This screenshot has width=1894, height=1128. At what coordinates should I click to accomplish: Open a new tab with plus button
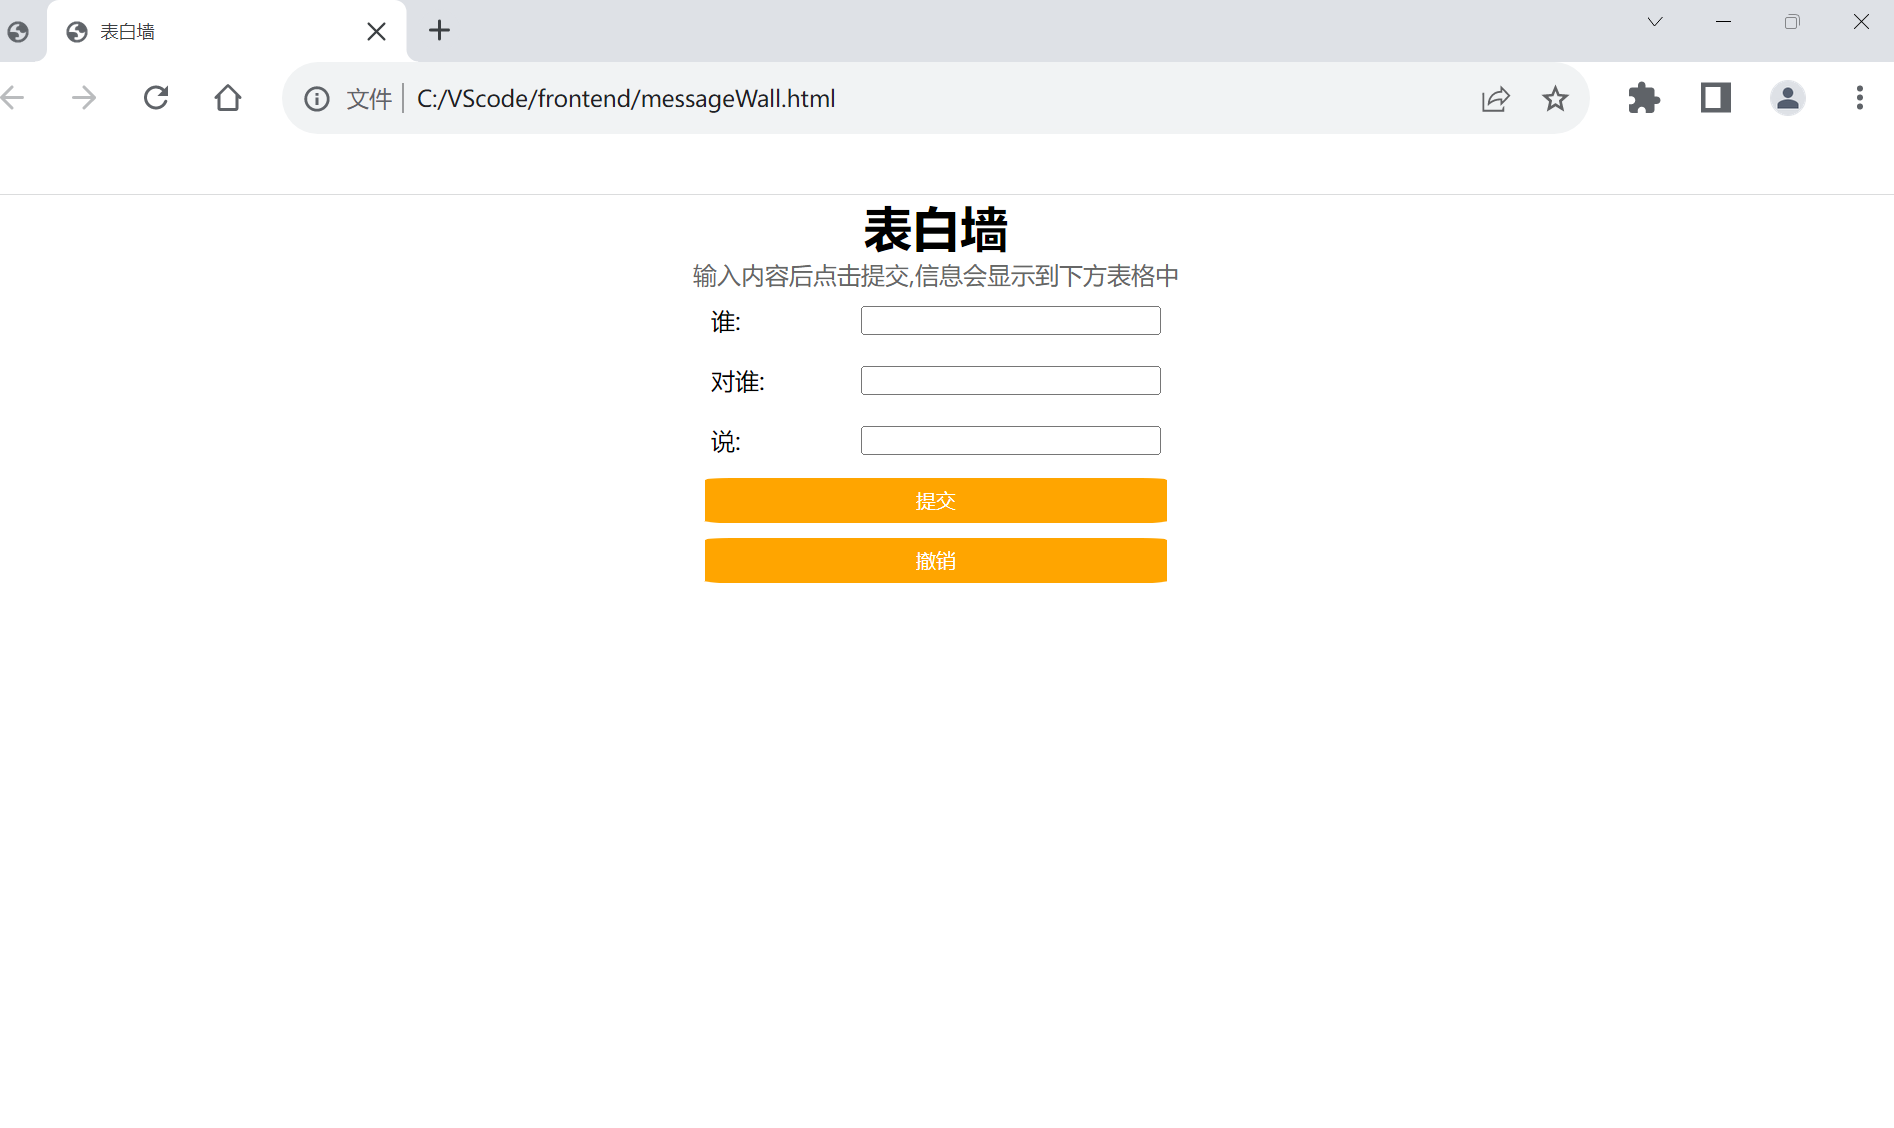click(x=439, y=31)
